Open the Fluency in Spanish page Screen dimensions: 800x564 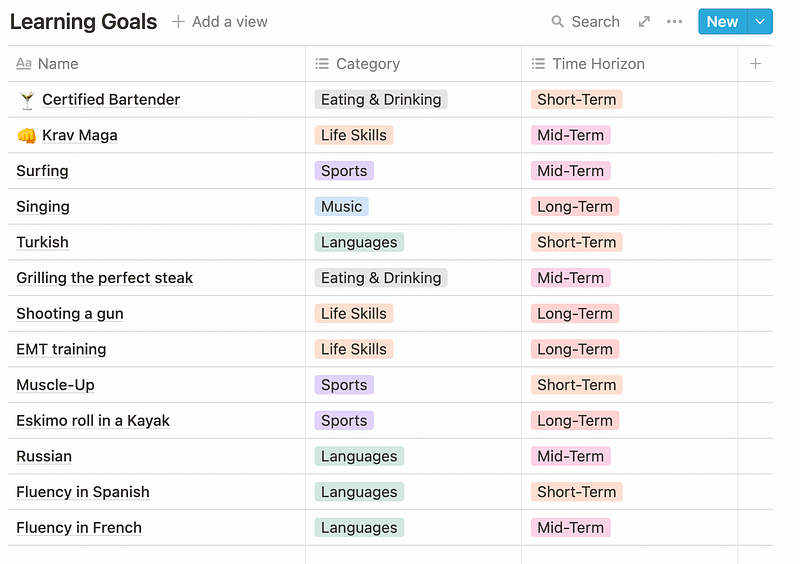[x=83, y=492]
